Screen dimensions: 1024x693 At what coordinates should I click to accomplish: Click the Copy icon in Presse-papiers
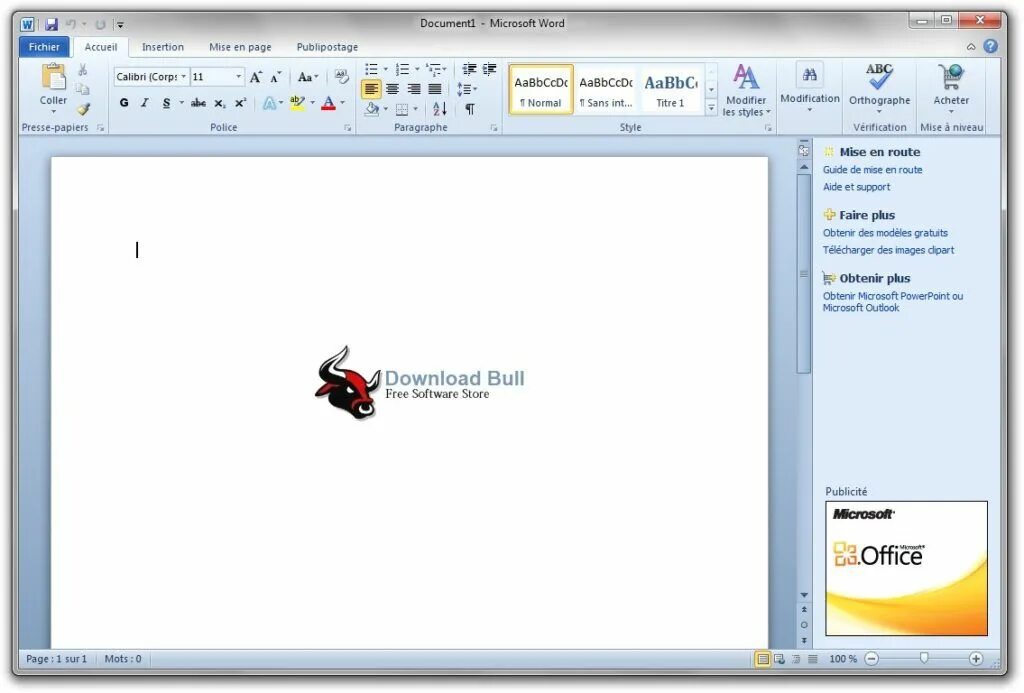click(82, 89)
